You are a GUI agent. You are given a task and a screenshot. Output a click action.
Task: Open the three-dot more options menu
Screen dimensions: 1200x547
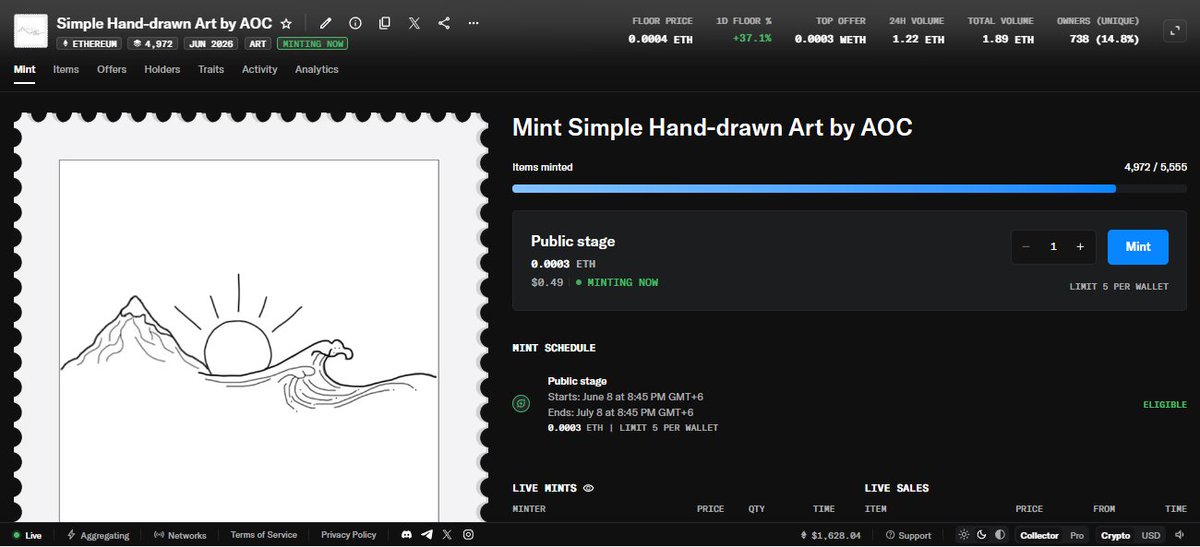pyautogui.click(x=473, y=23)
